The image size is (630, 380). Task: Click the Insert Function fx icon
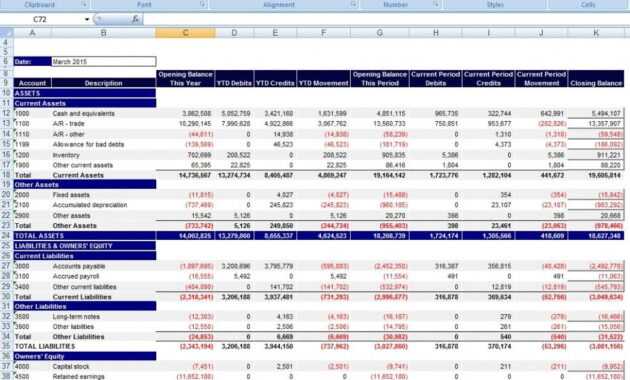(135, 19)
